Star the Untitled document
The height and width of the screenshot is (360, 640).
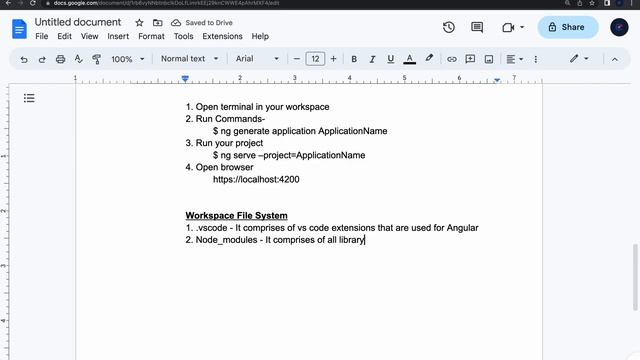click(x=139, y=23)
